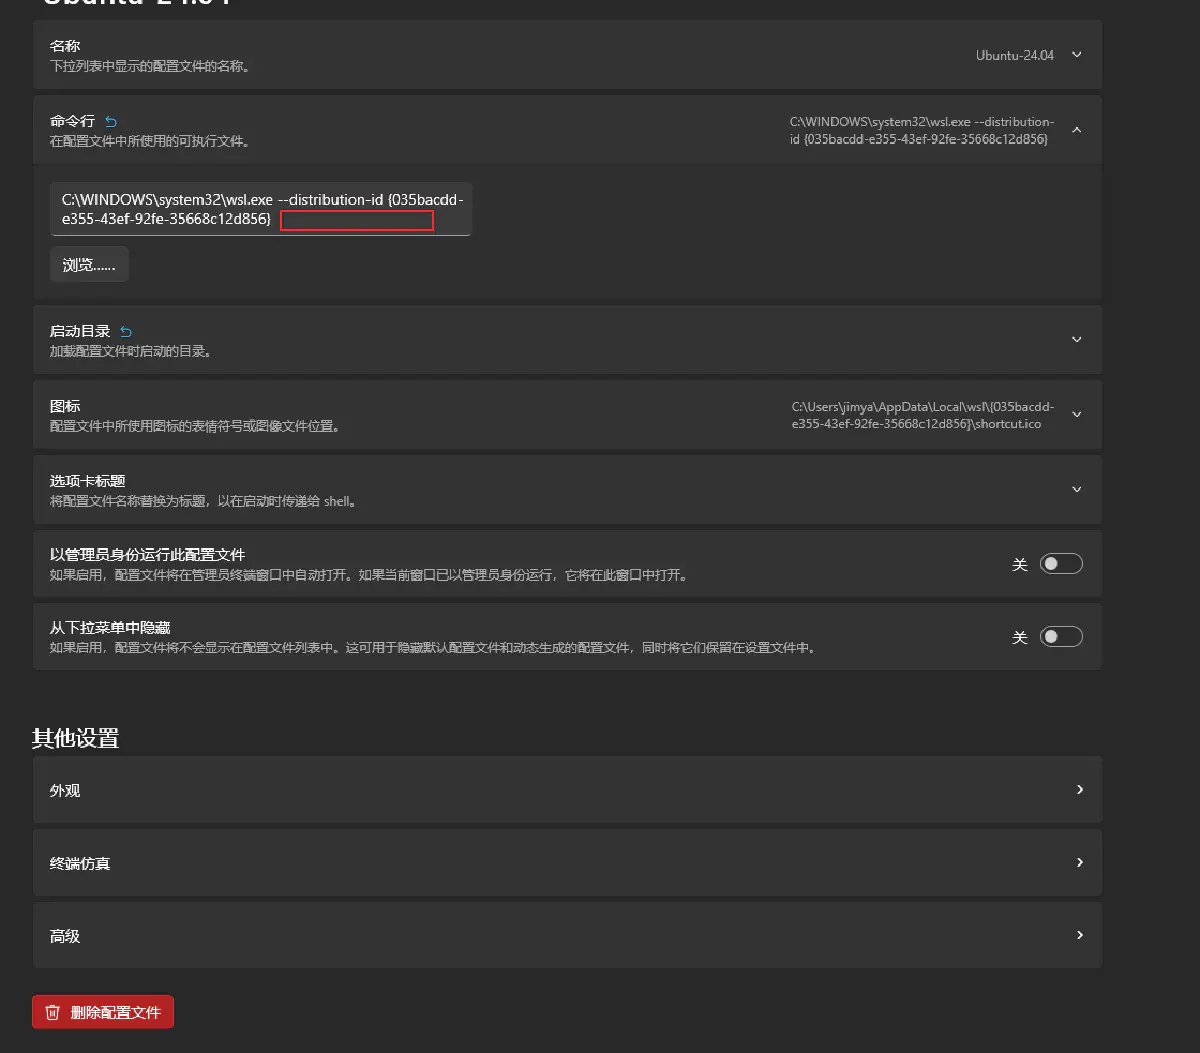
Task: Reset 命令行 using the blue arrow icon
Action: pyautogui.click(x=111, y=122)
